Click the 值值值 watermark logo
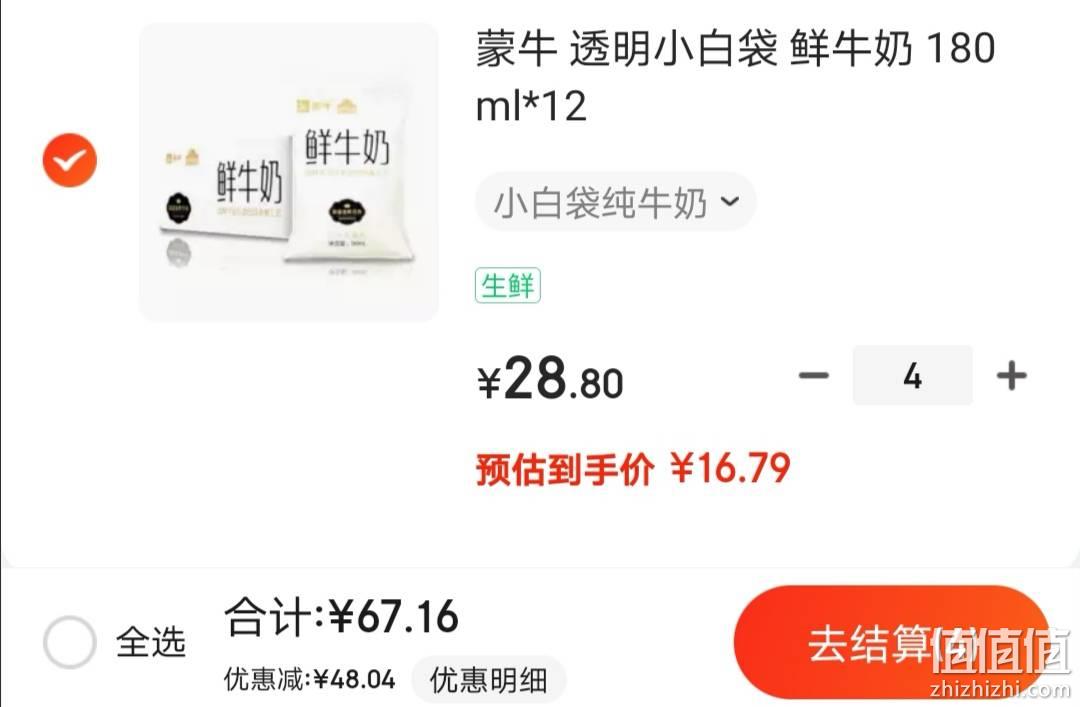This screenshot has height=707, width=1080. pyautogui.click(x=1001, y=650)
